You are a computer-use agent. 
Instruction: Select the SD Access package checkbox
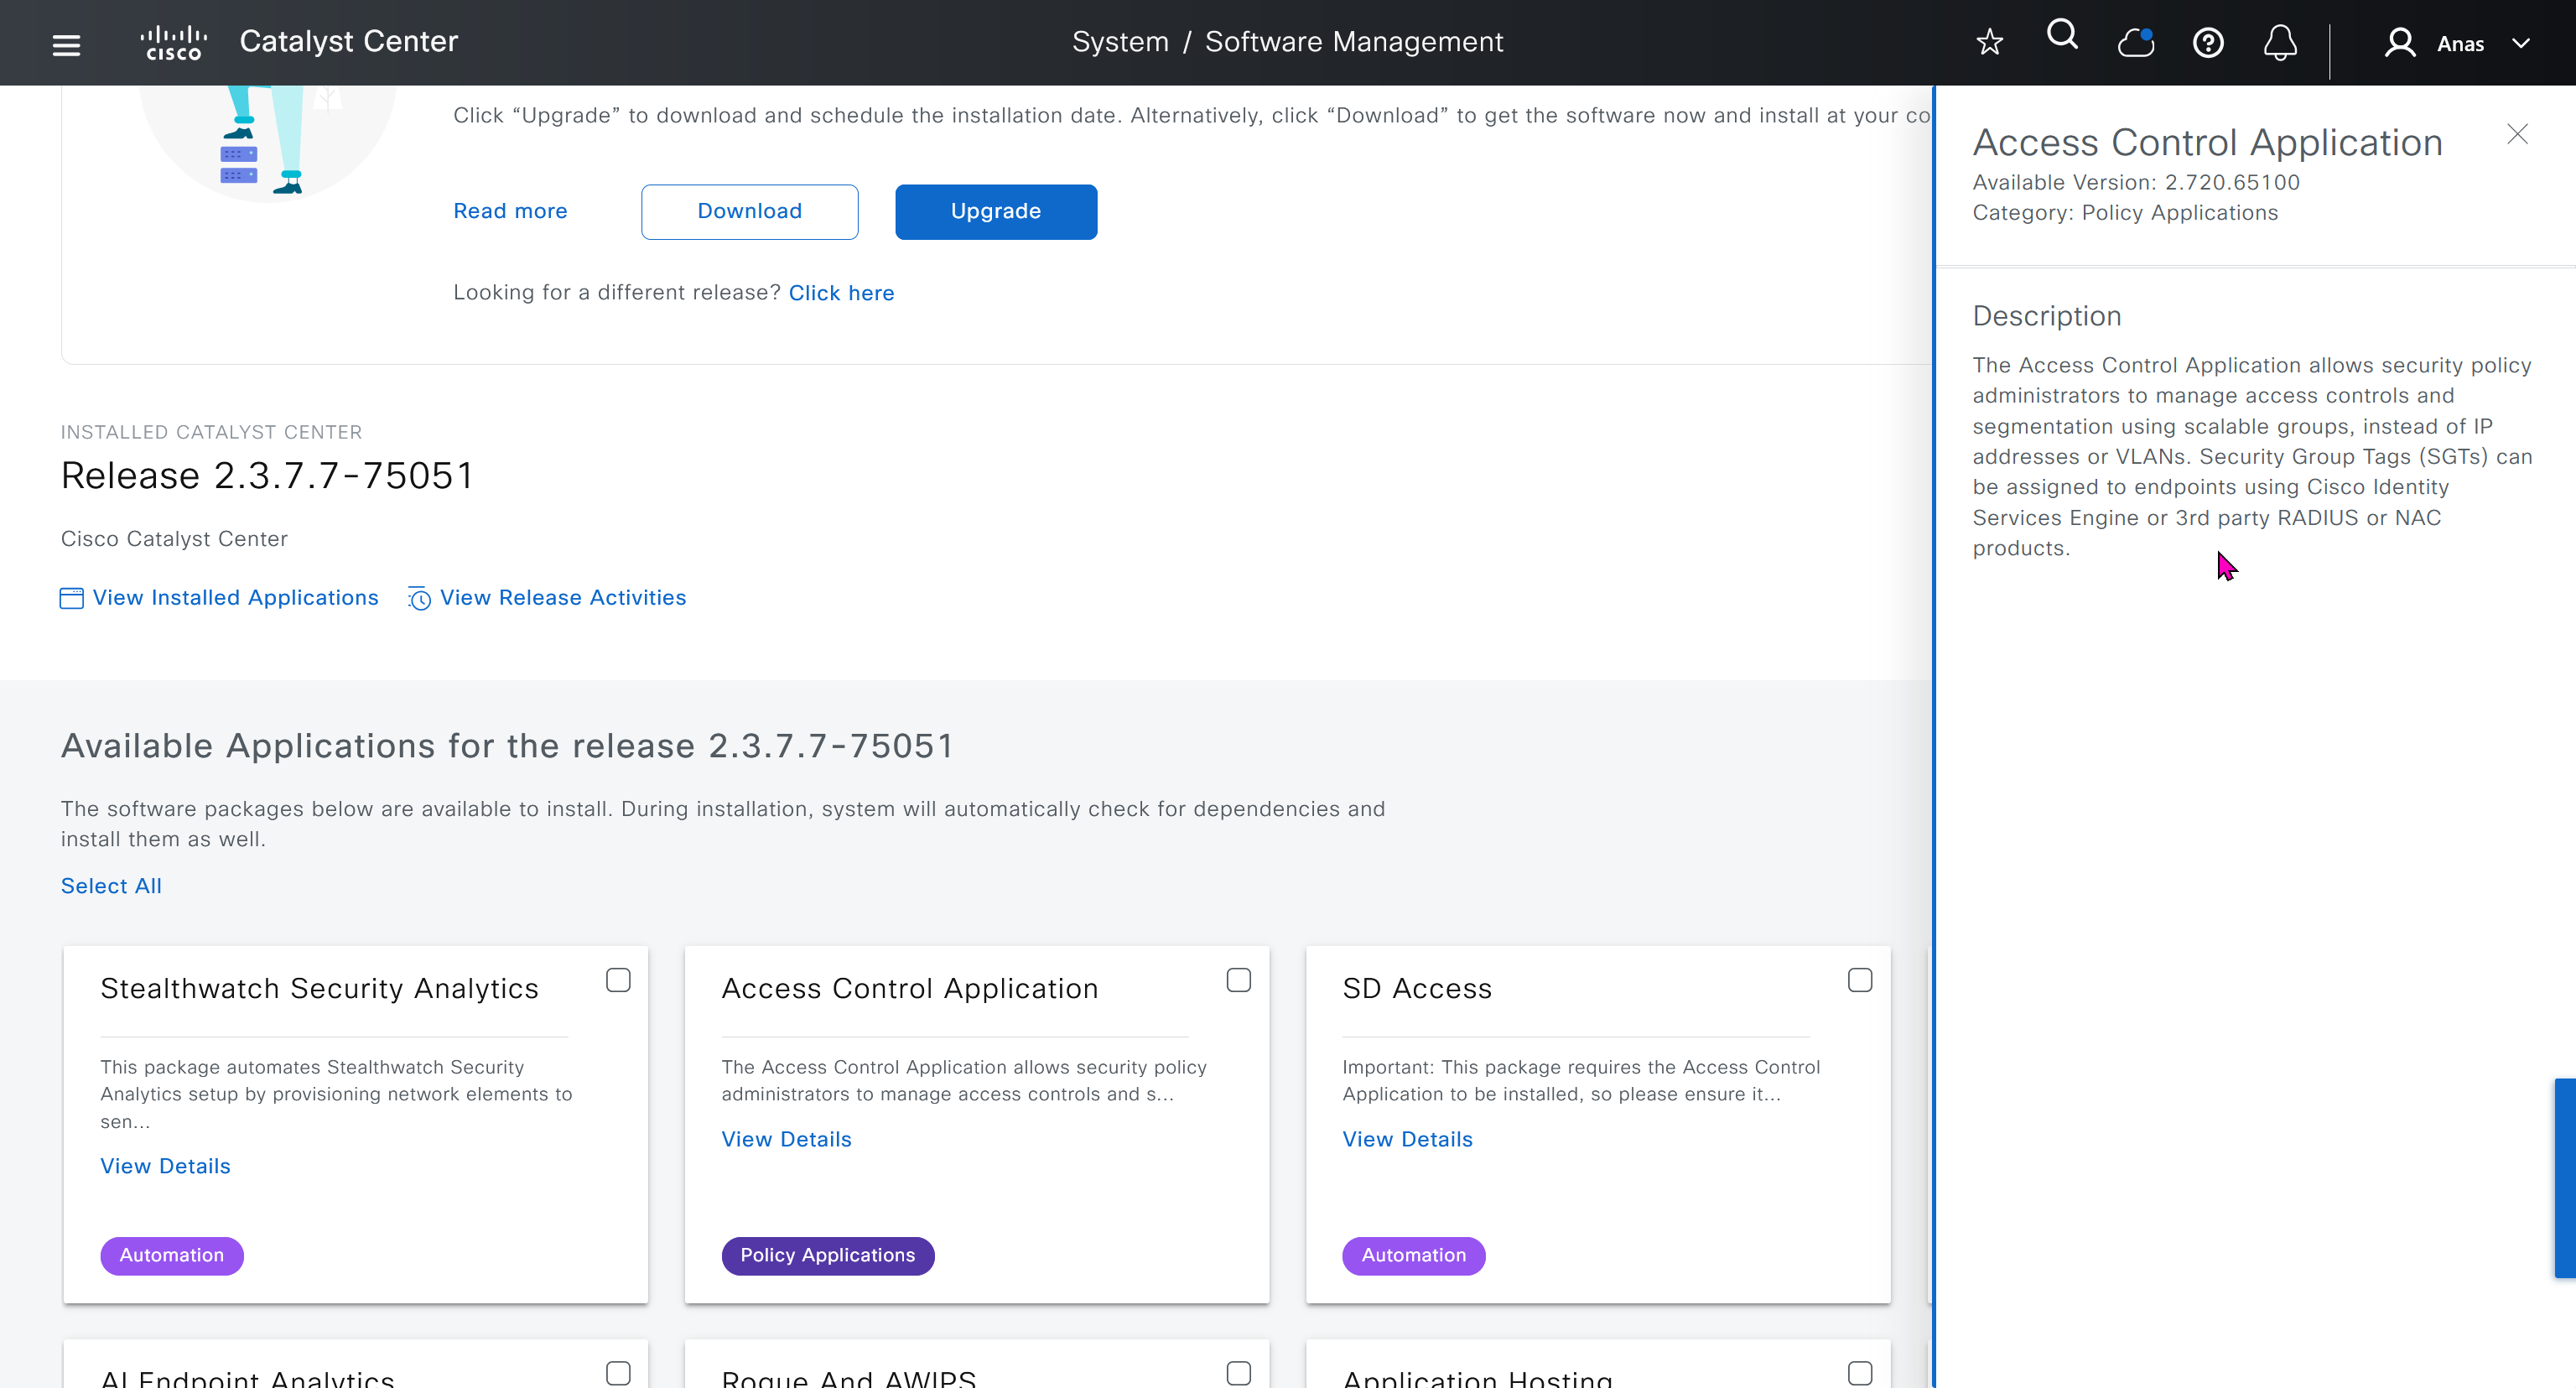point(1859,980)
